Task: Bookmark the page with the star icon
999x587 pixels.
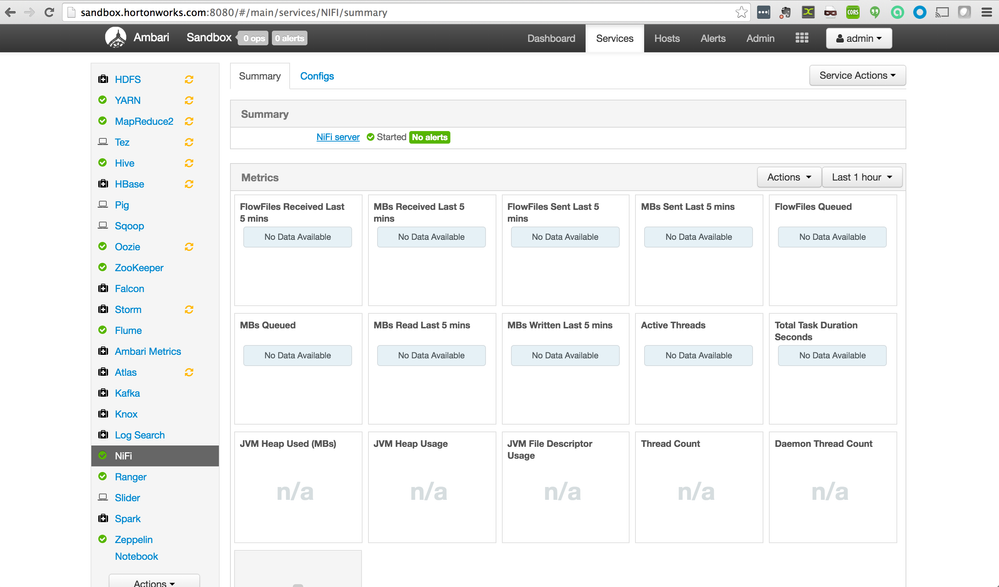Action: (x=741, y=12)
